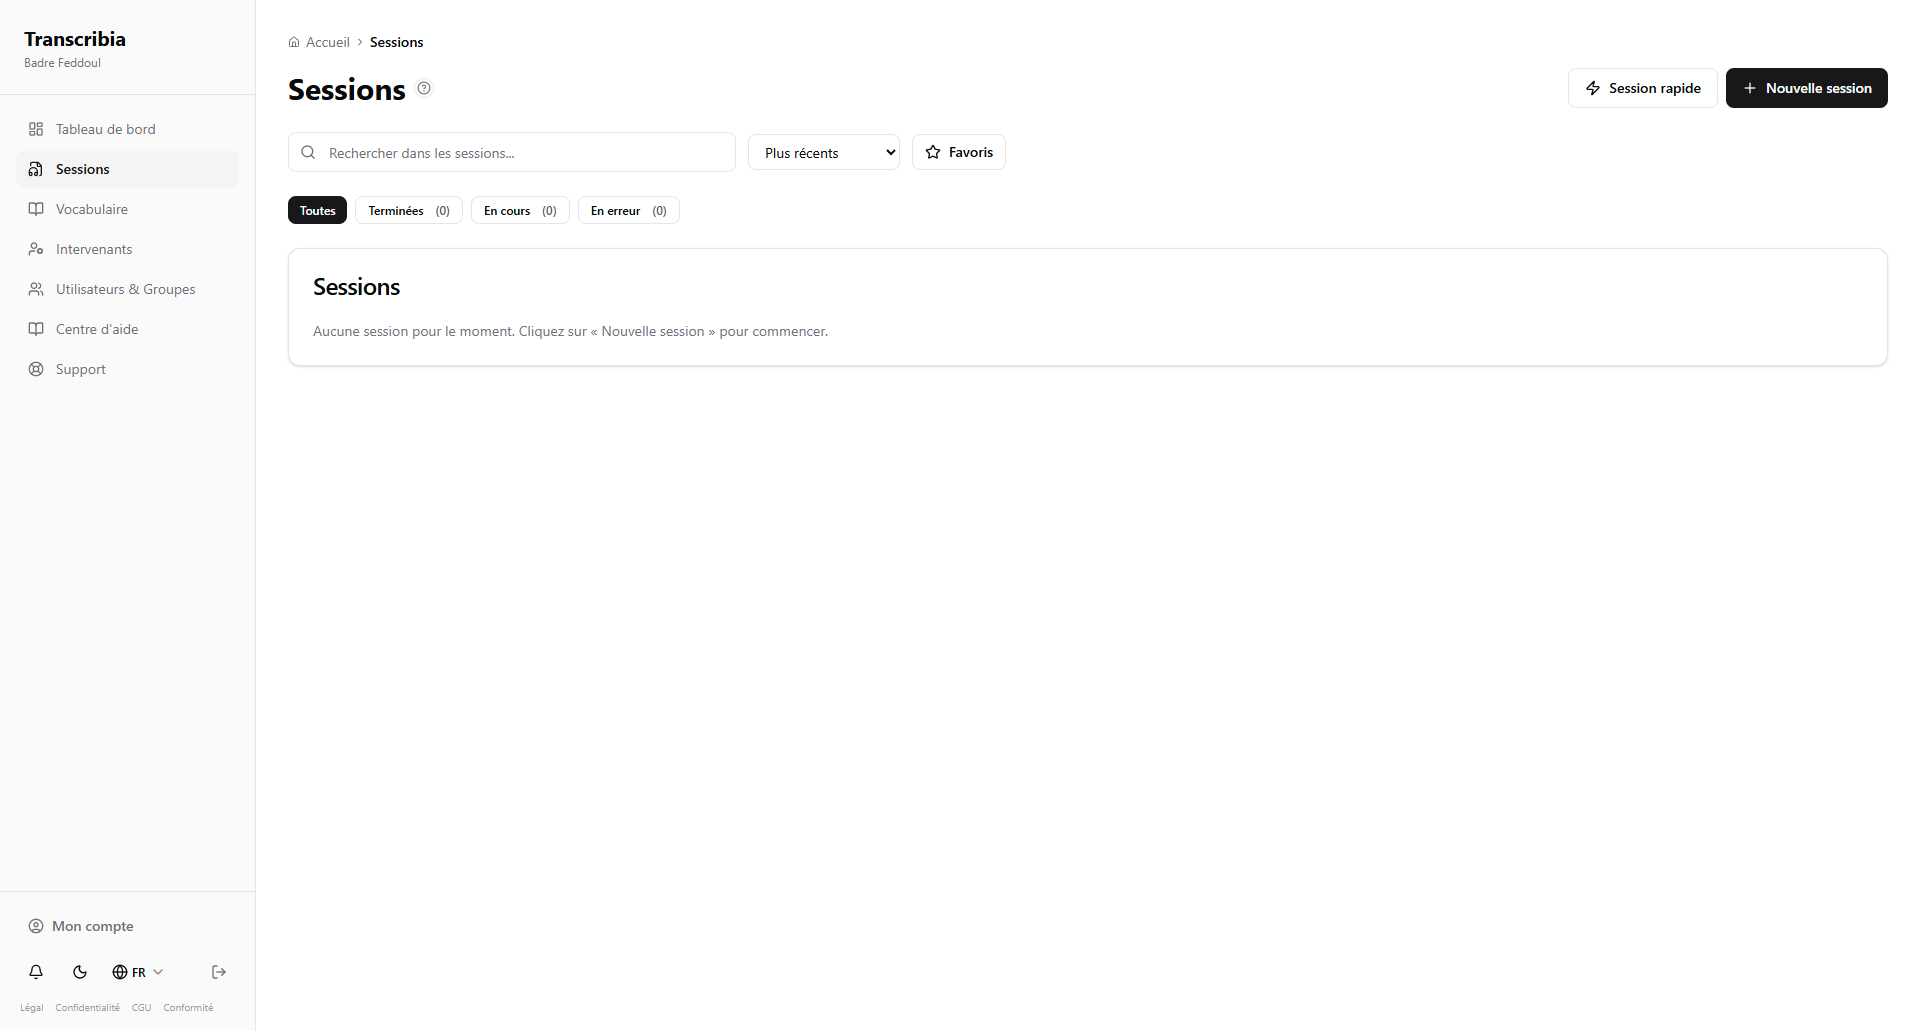Image resolution: width=1920 pixels, height=1031 pixels.
Task: Open Utilisateurs & Groupes in sidebar
Action: pyautogui.click(x=127, y=289)
